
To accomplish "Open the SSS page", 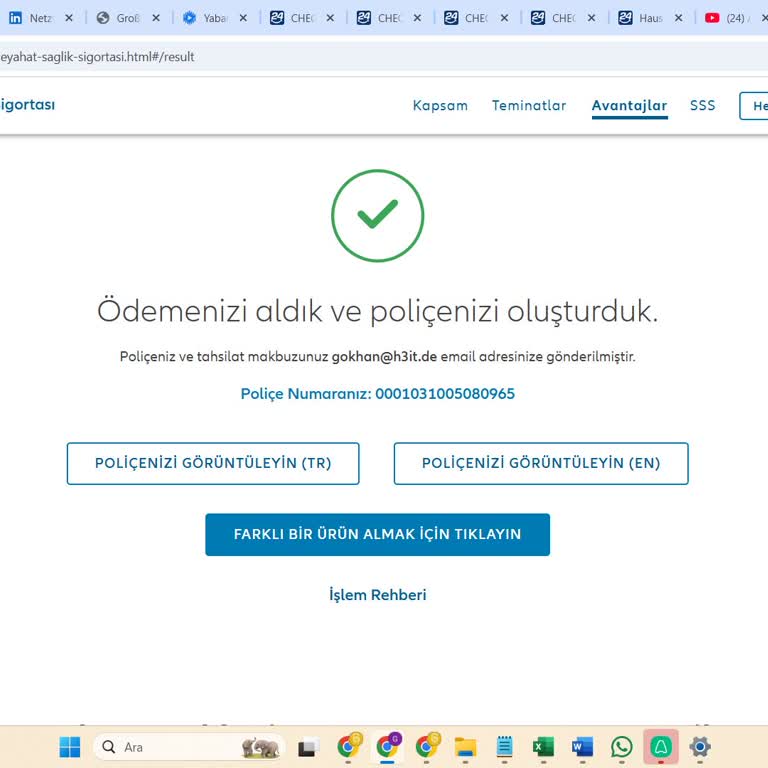I will tap(702, 106).
